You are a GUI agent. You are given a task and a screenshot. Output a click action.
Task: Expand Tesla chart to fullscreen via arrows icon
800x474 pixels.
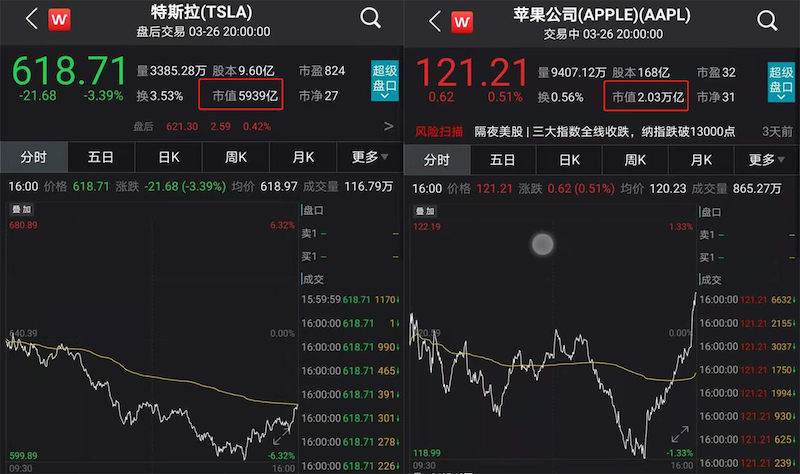tap(281, 437)
